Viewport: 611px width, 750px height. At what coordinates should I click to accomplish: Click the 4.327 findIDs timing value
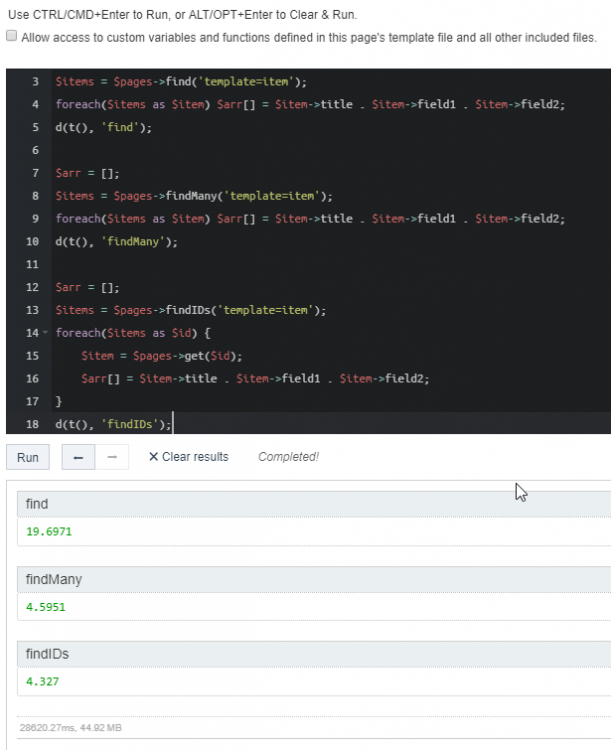tap(45, 681)
